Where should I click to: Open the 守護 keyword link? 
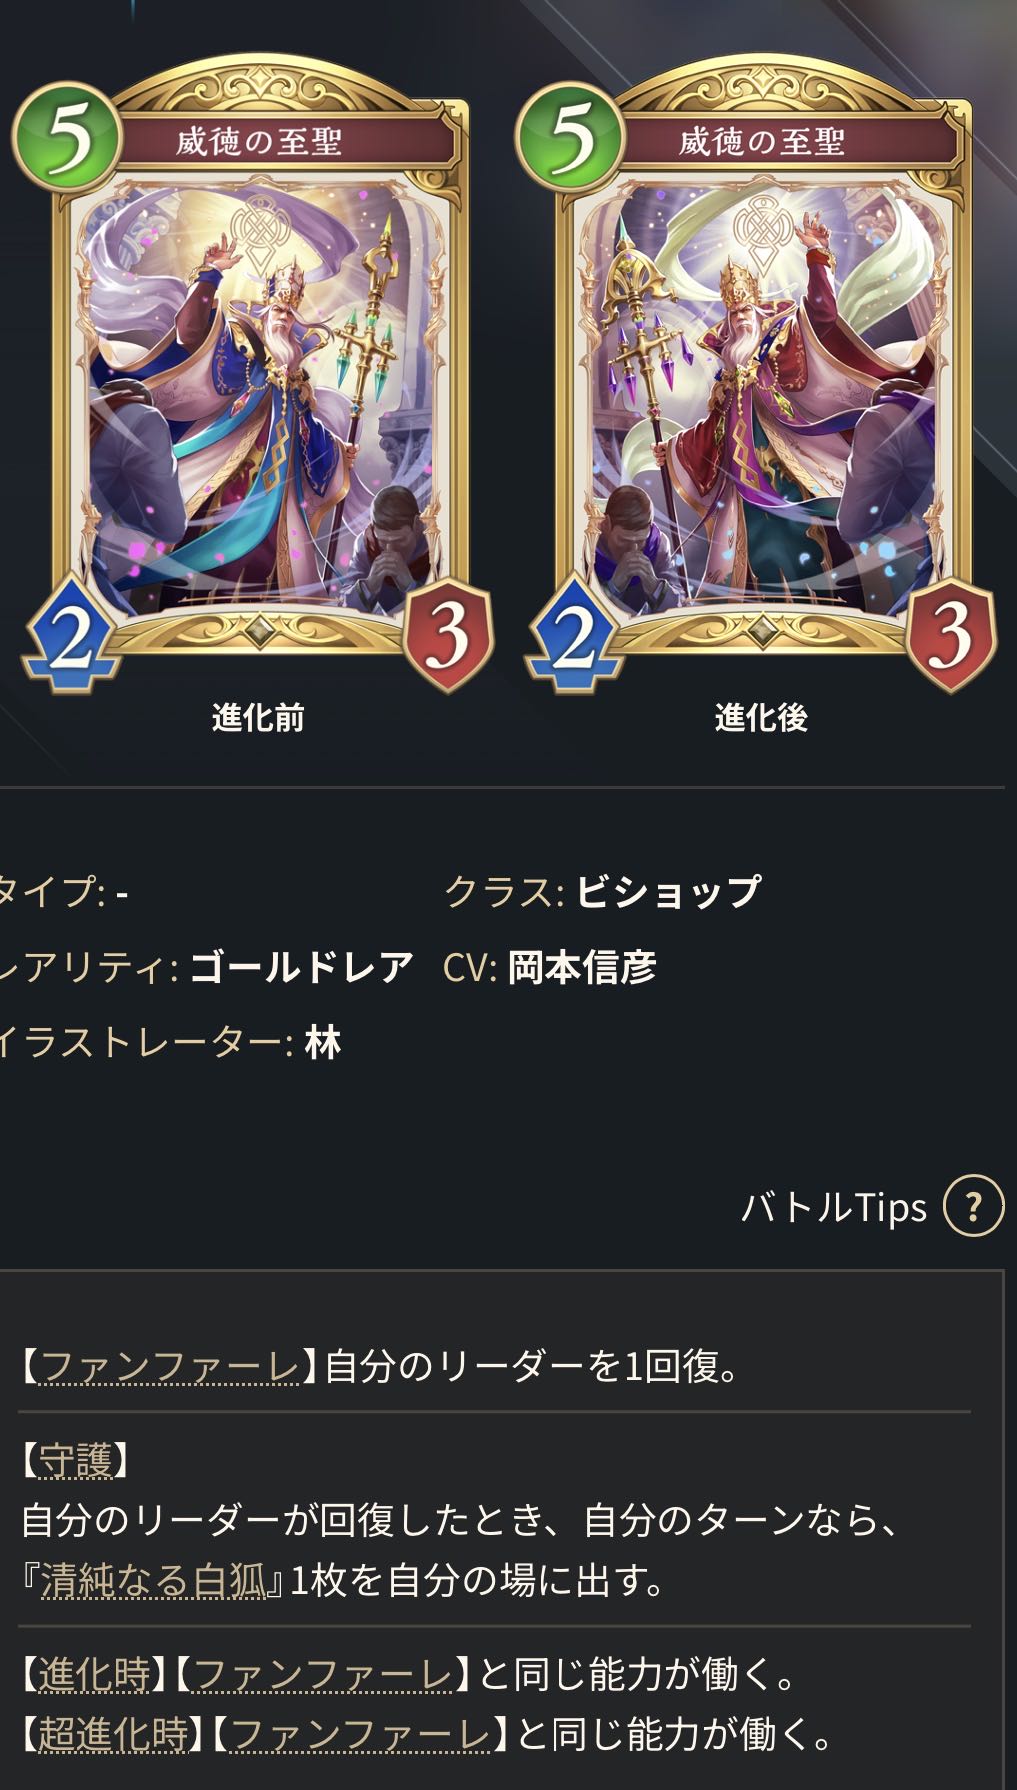(76, 1461)
